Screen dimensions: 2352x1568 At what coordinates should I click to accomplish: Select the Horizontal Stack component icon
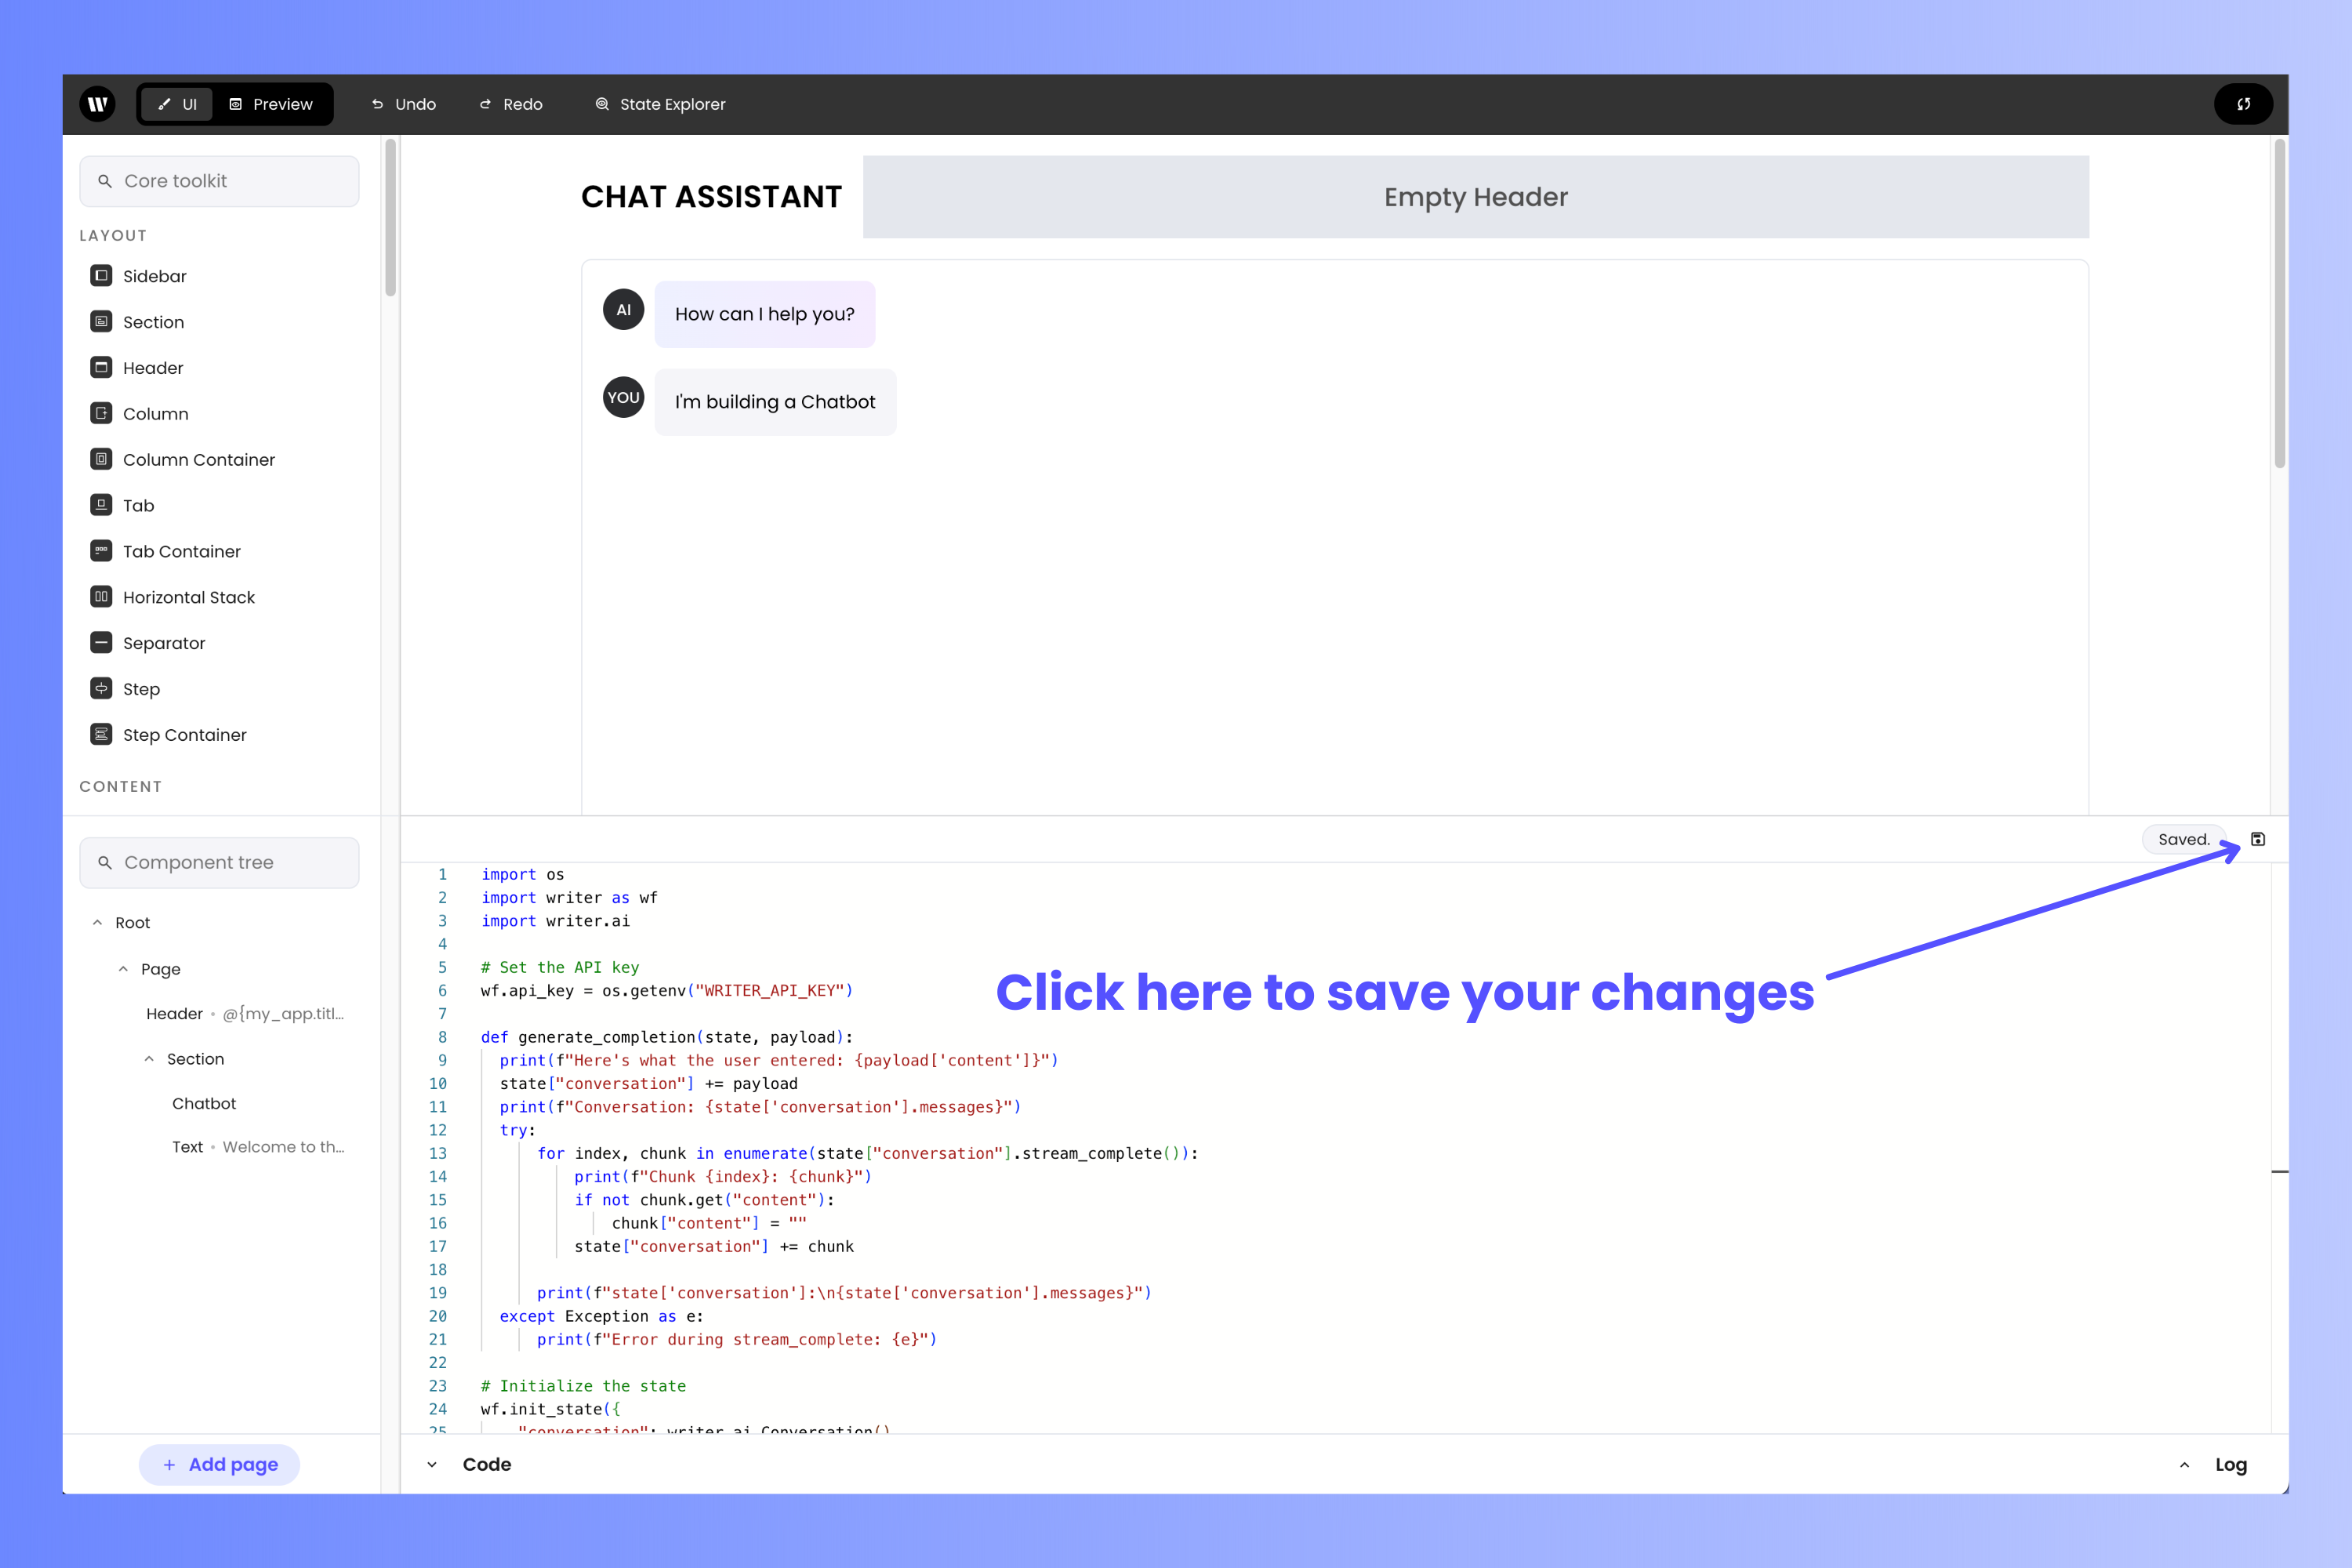click(x=101, y=597)
